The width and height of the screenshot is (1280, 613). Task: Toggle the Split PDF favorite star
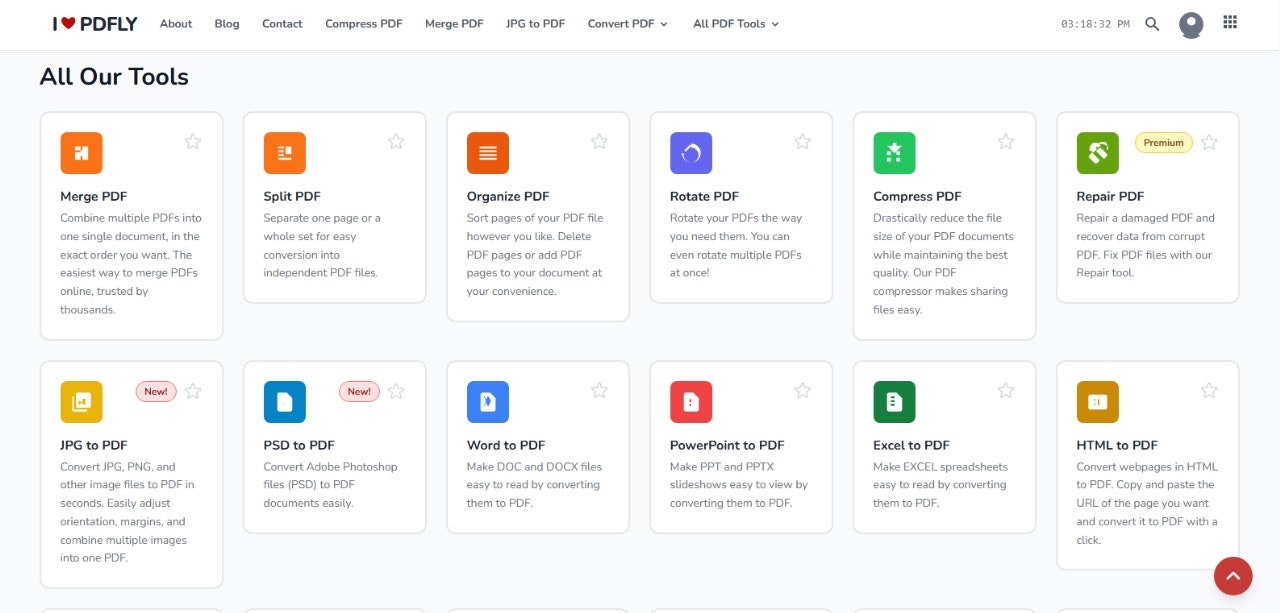pos(396,142)
